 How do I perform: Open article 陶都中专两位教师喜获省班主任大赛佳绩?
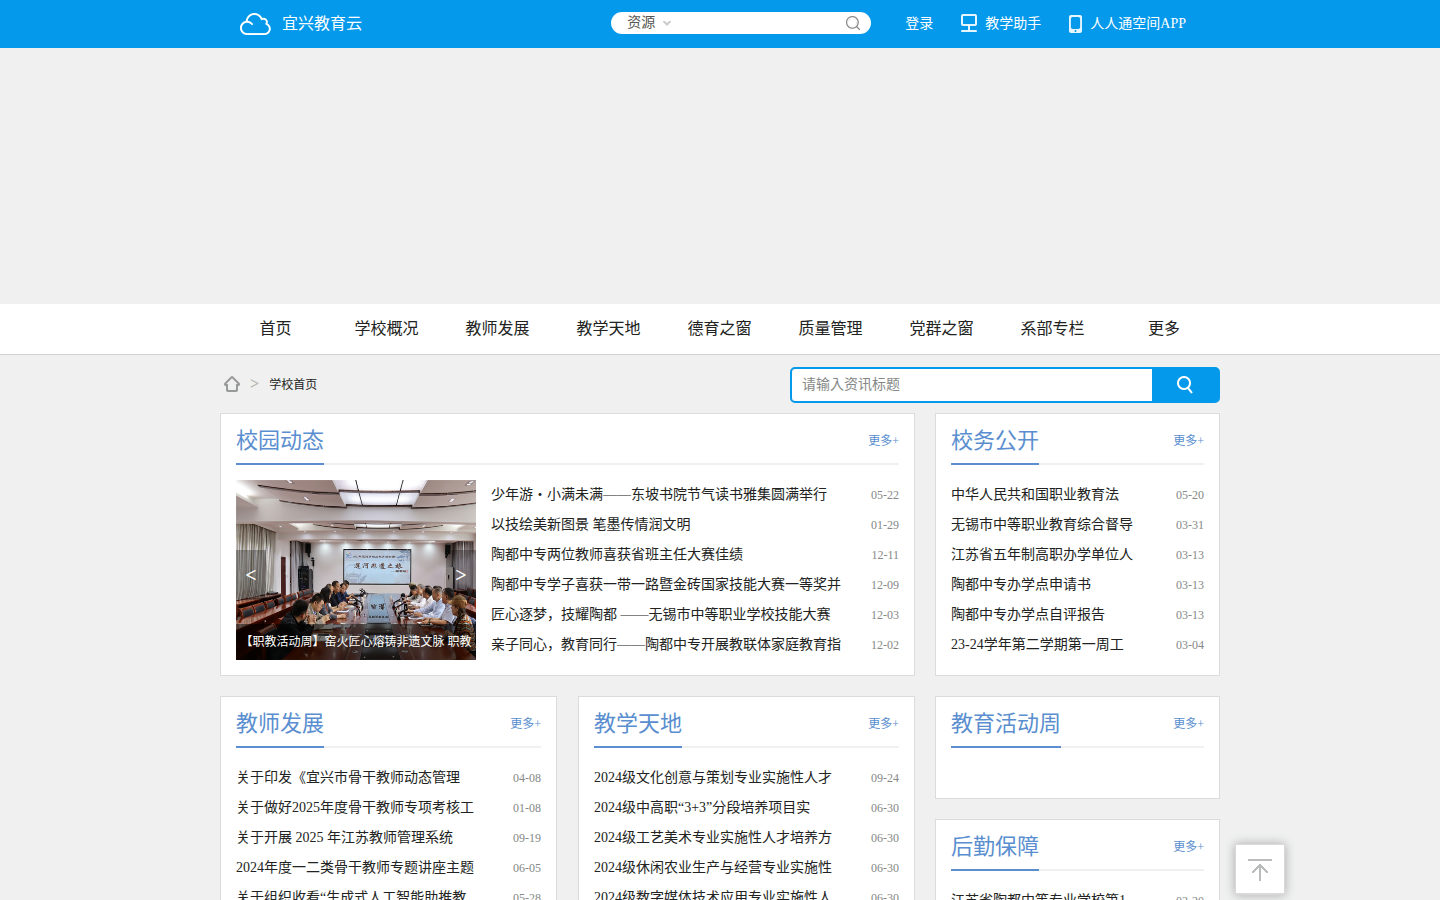(617, 555)
